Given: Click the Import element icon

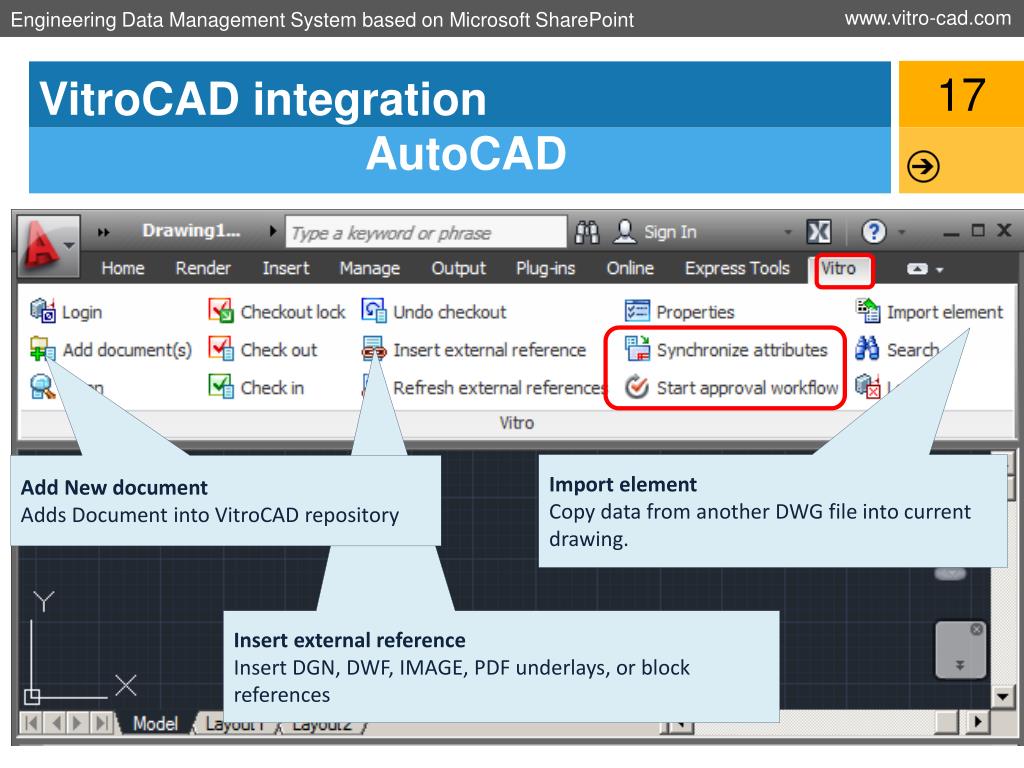Looking at the screenshot, I should [868, 311].
